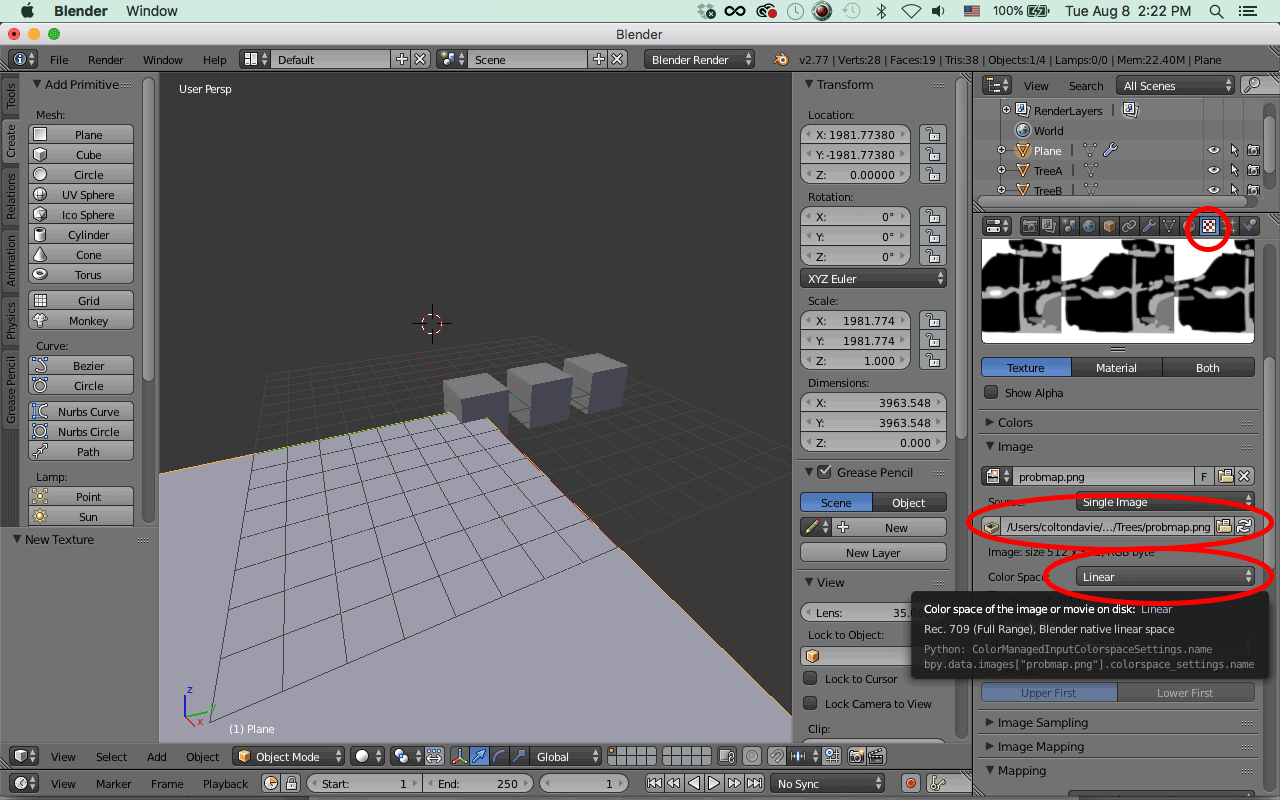Switch to the Material preview tab
1280x800 pixels.
tap(1116, 368)
